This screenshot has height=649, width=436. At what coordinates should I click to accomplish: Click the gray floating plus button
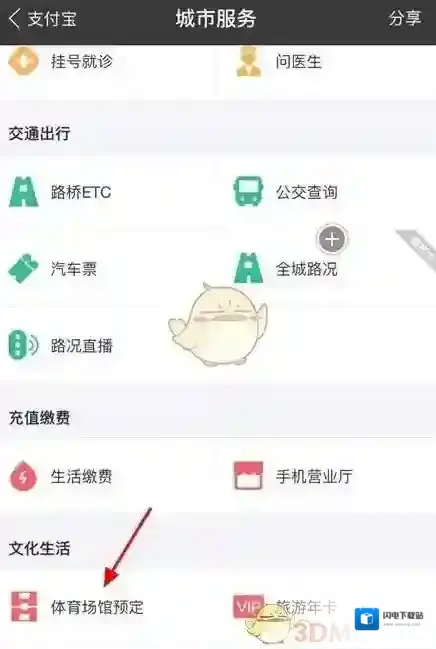coord(332,239)
